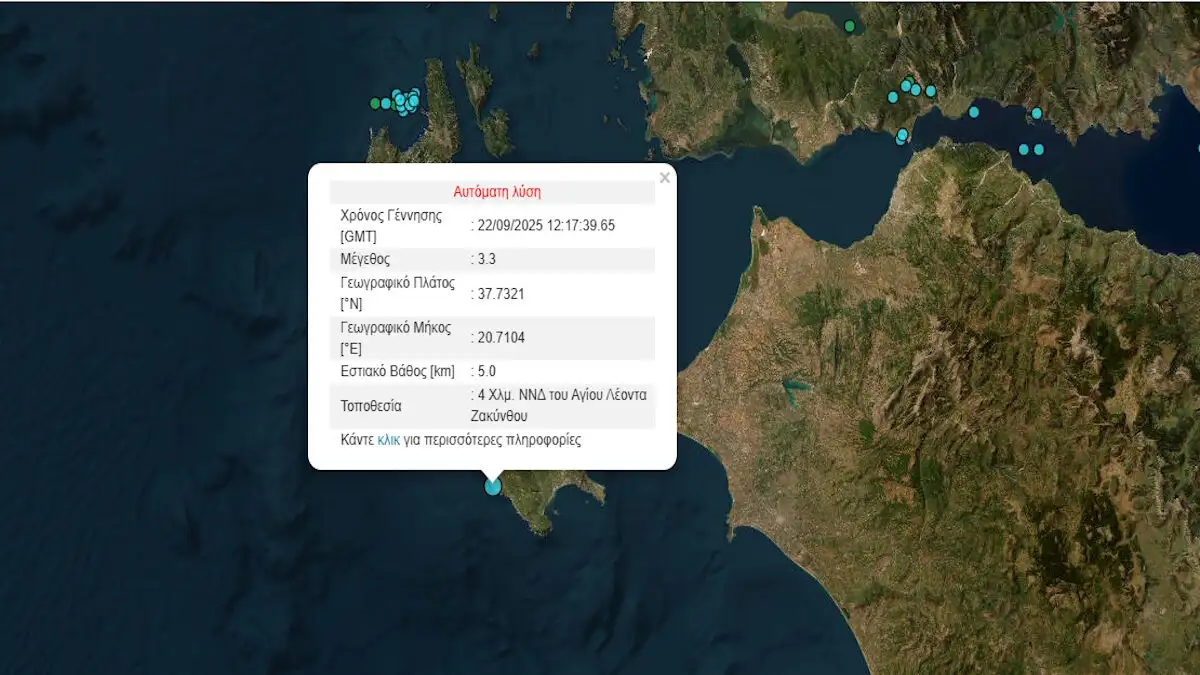The image size is (1200, 675).
Task: Select the lone green marker north of the gulf
Action: tap(850, 26)
